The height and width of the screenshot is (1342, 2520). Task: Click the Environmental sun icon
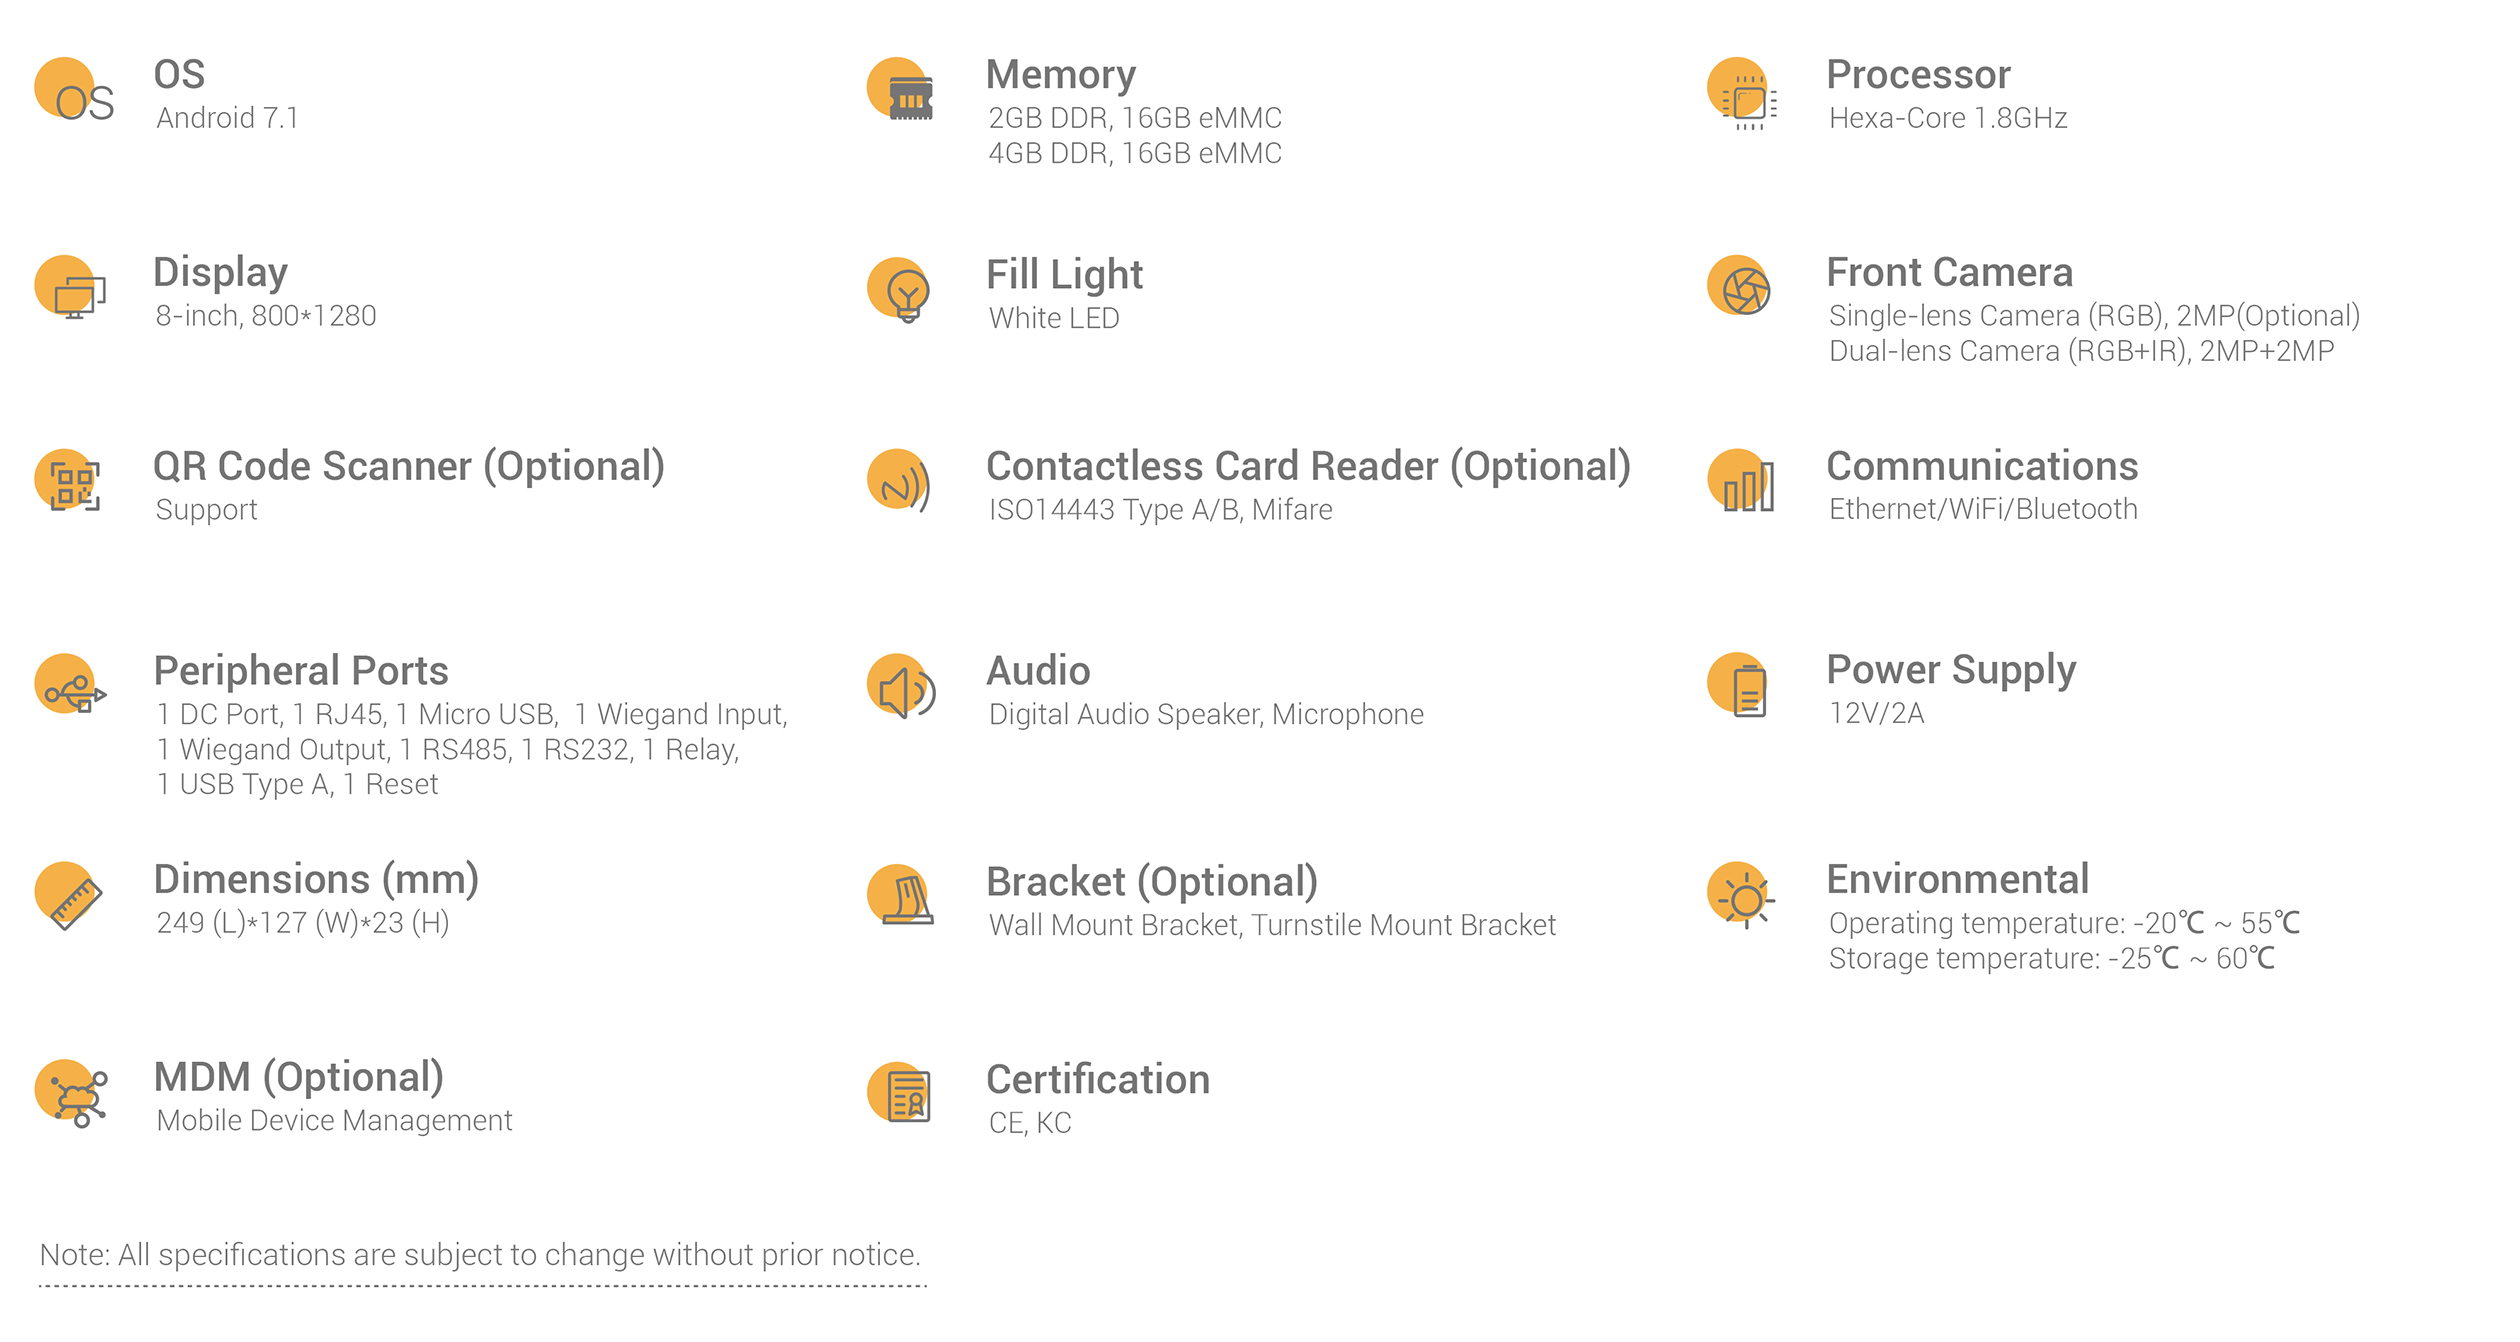coord(1741,895)
